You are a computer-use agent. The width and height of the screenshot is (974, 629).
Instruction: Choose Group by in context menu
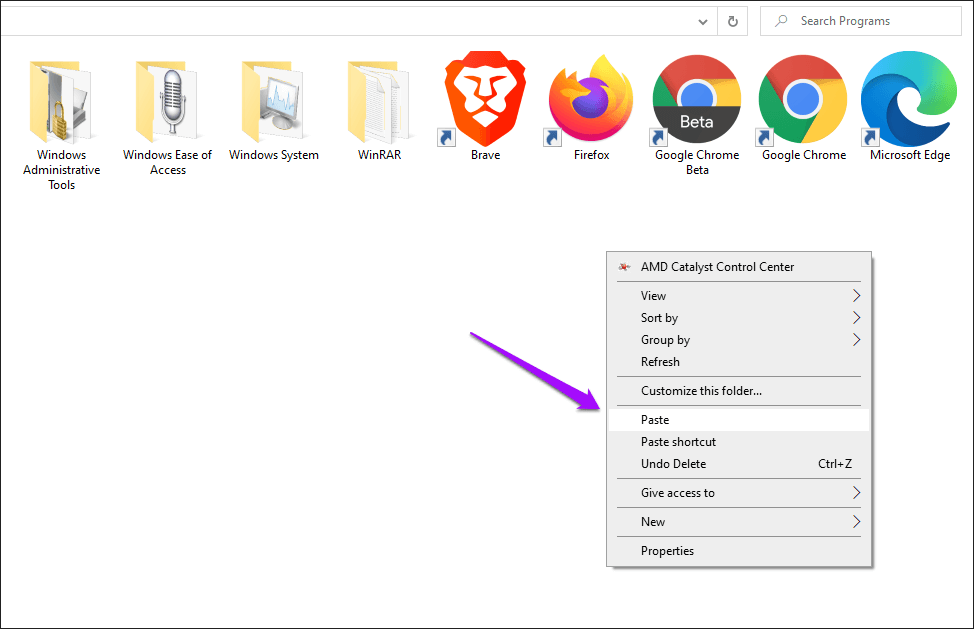739,340
